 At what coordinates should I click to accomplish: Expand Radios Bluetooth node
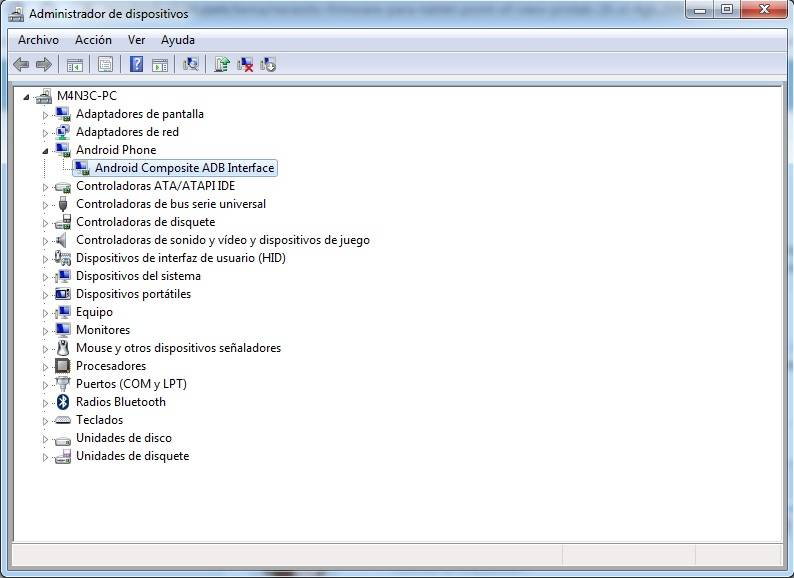point(45,403)
